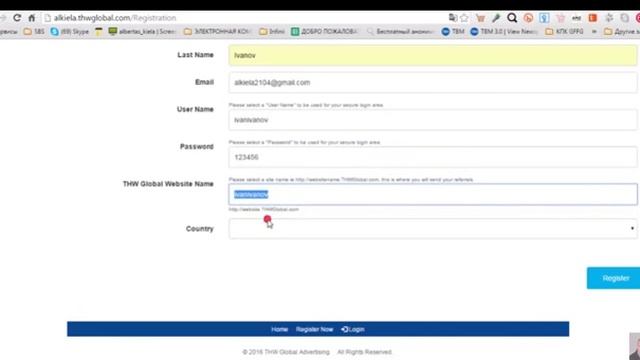Click the 'Country' label
Viewport: 640px width, 360px height.
[200, 229]
